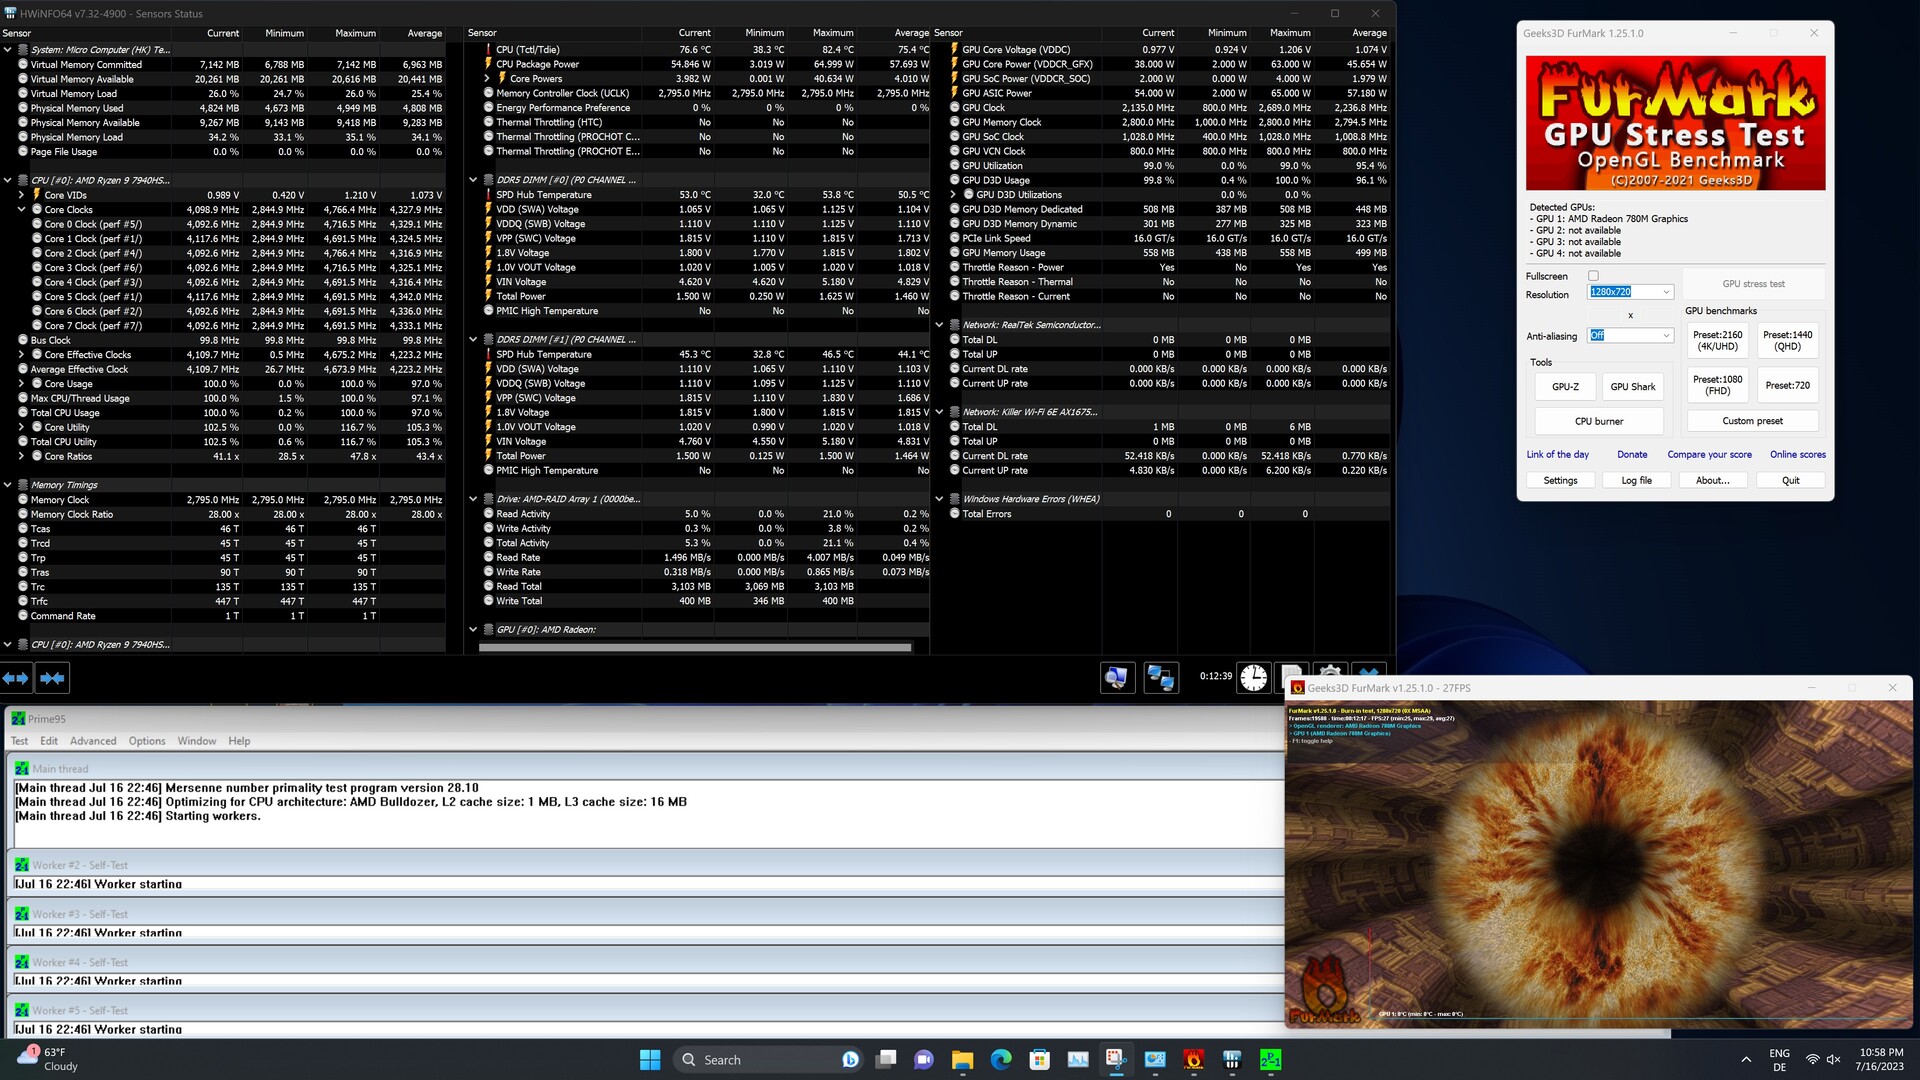The height and width of the screenshot is (1080, 1920).
Task: Open FurMark from the Windows taskbar
Action: tap(1193, 1059)
